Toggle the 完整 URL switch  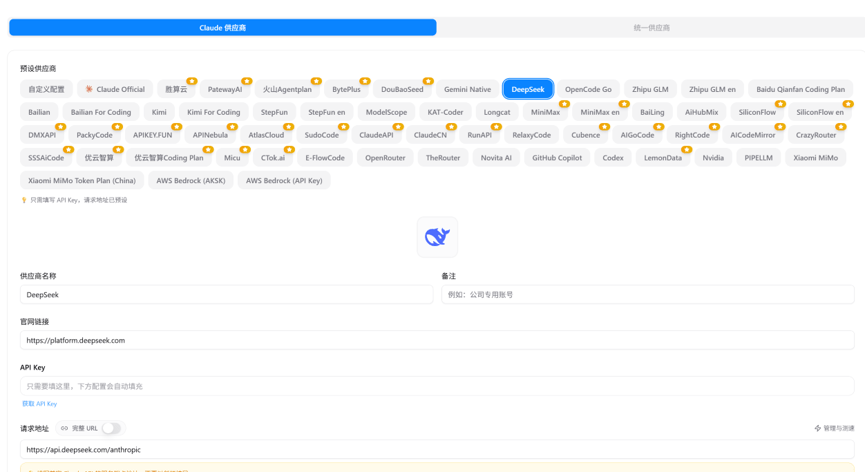[x=111, y=428]
